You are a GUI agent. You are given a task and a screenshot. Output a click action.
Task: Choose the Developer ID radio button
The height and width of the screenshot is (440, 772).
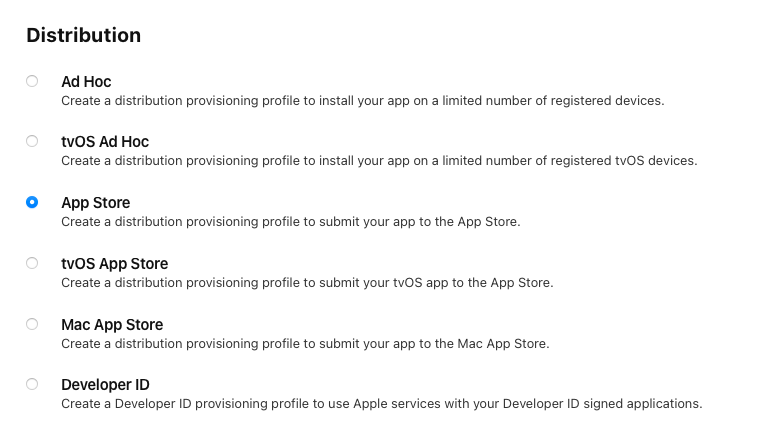pyautogui.click(x=32, y=384)
